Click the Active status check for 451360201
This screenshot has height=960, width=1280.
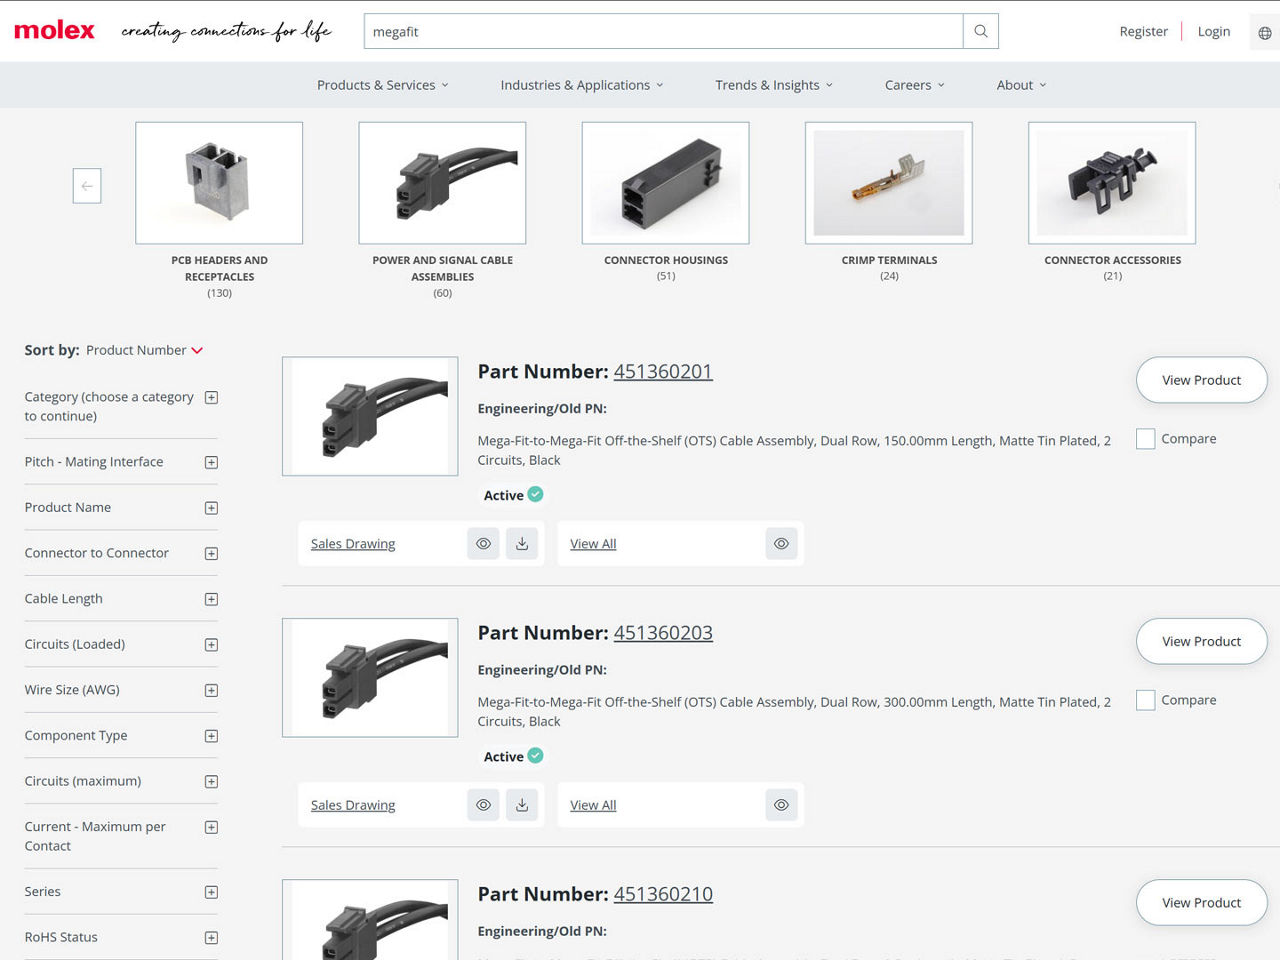tap(536, 494)
